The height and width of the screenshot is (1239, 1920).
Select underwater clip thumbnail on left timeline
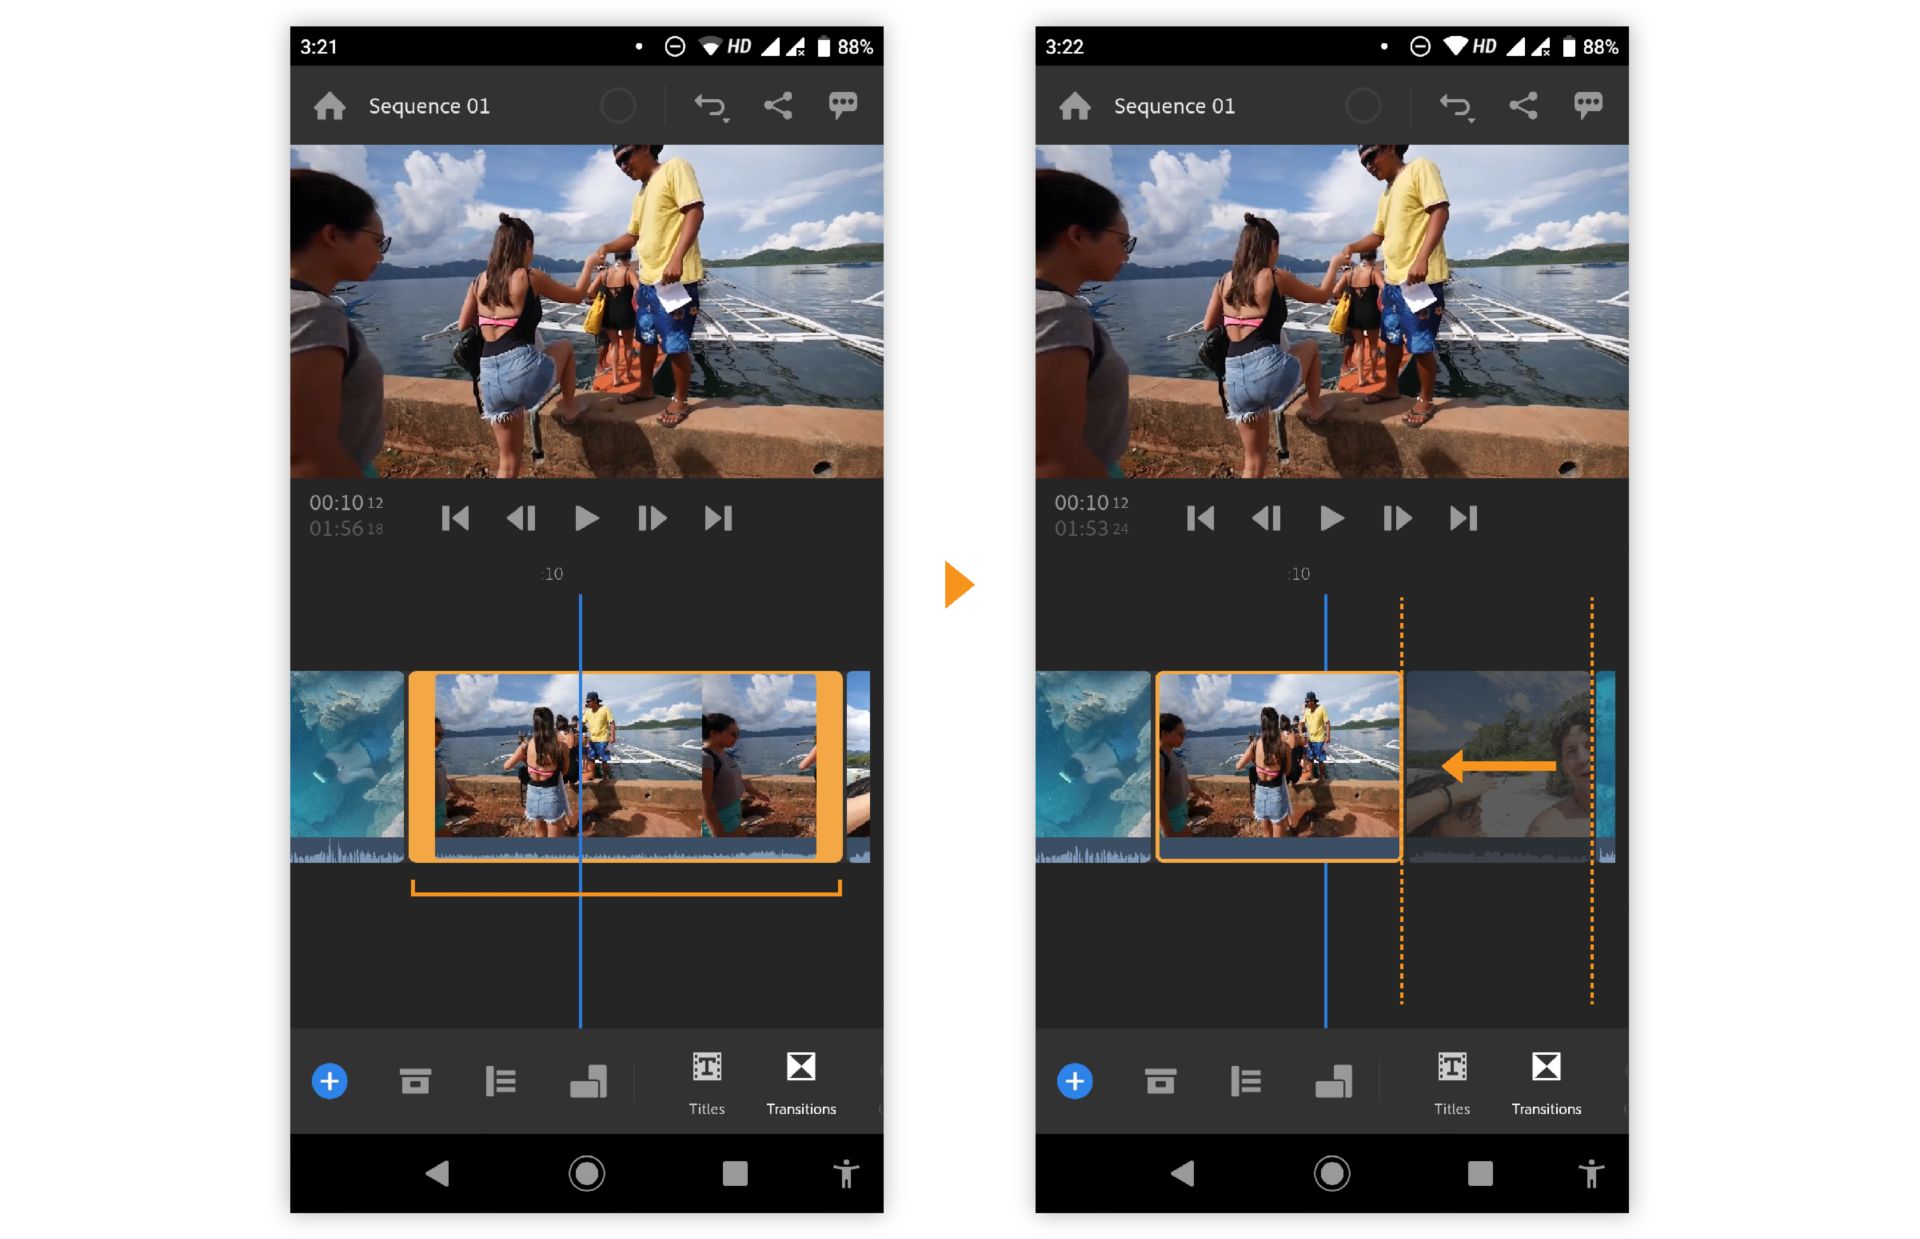[x=346, y=755]
